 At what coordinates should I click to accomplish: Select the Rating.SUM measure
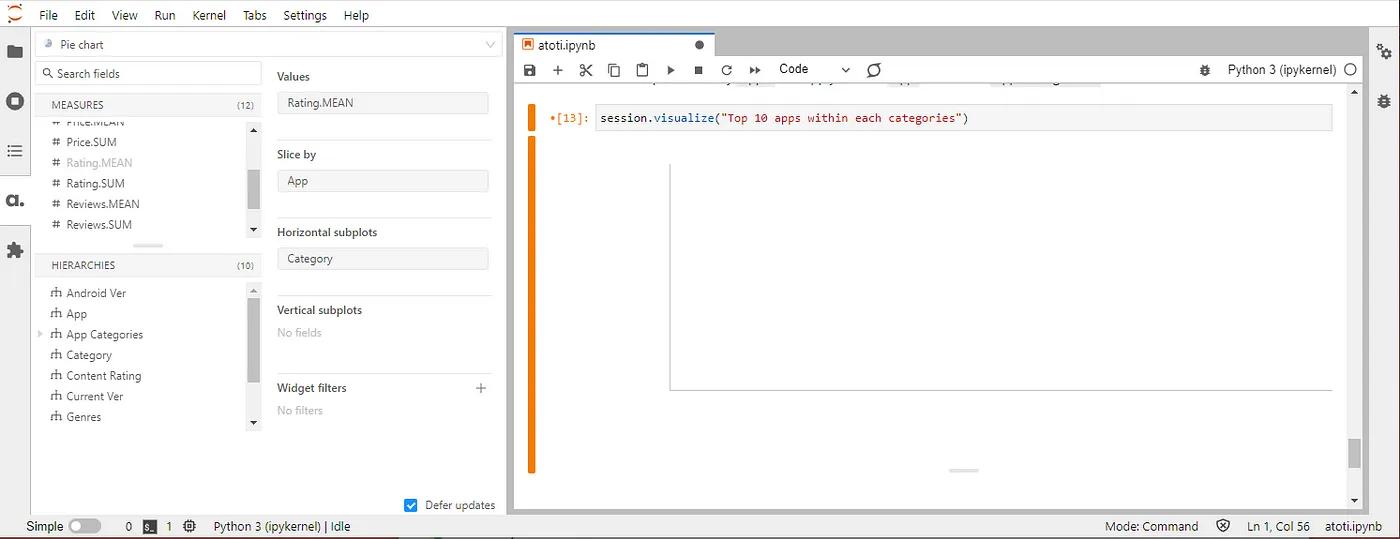click(95, 184)
